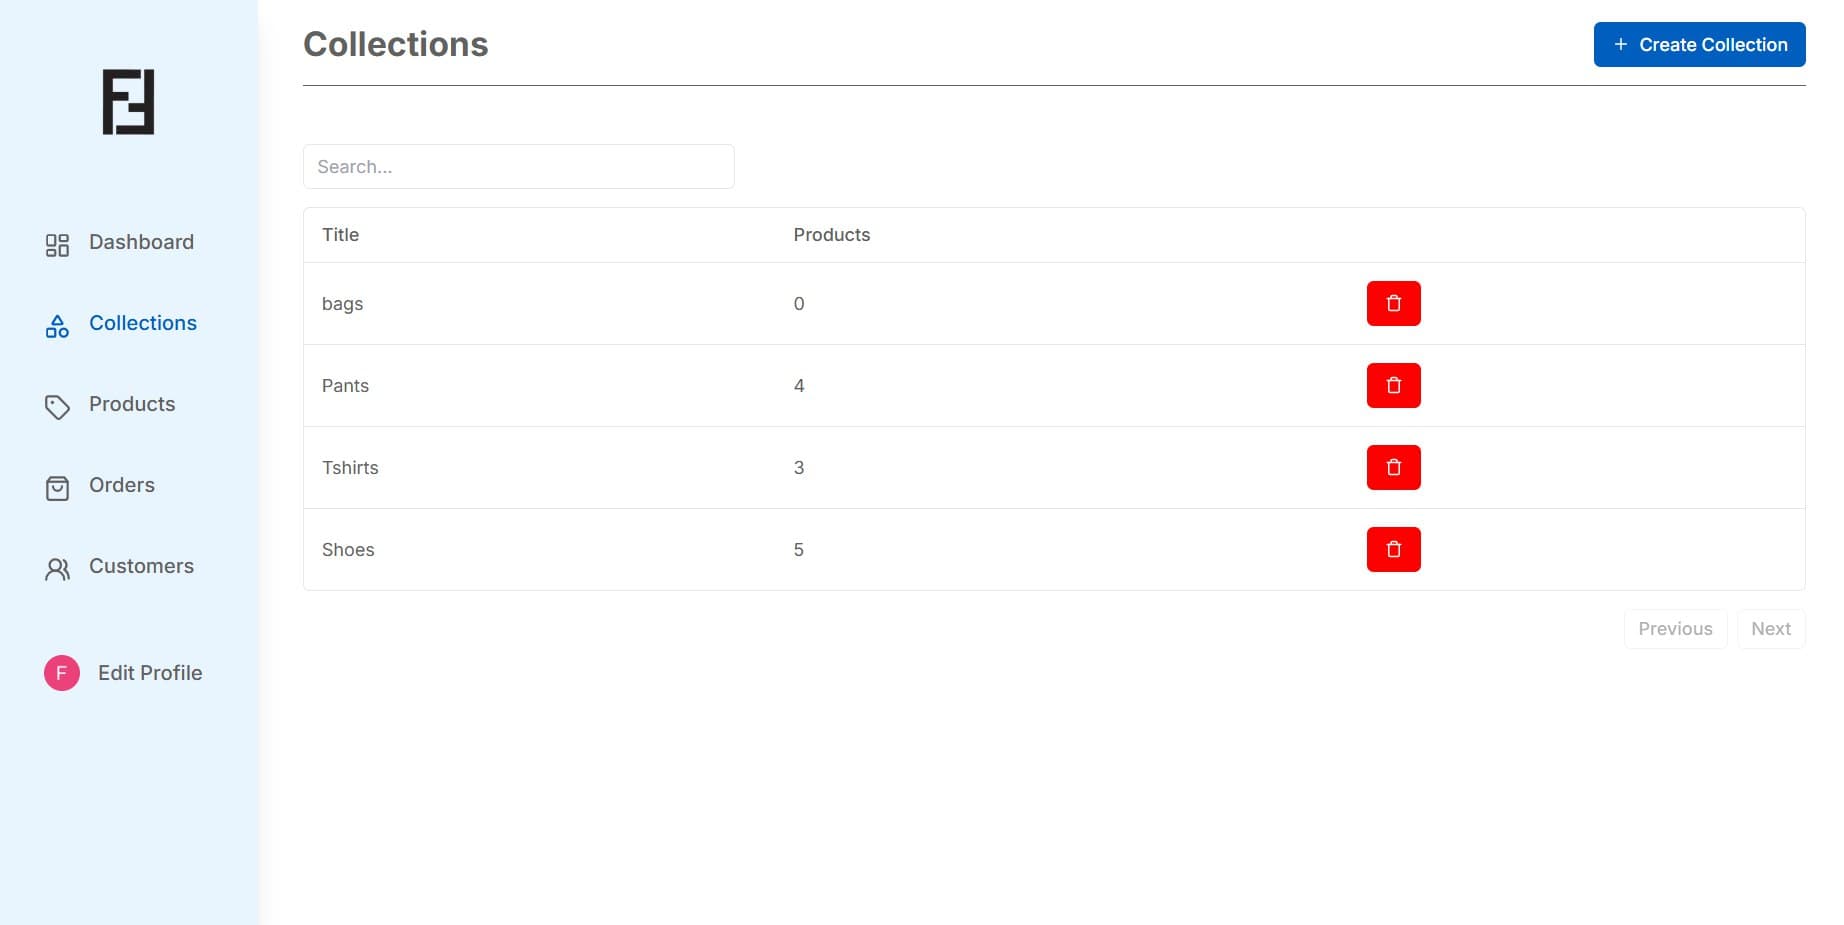This screenshot has height=925, width=1844.
Task: Click the Products tag icon
Action: [57, 407]
